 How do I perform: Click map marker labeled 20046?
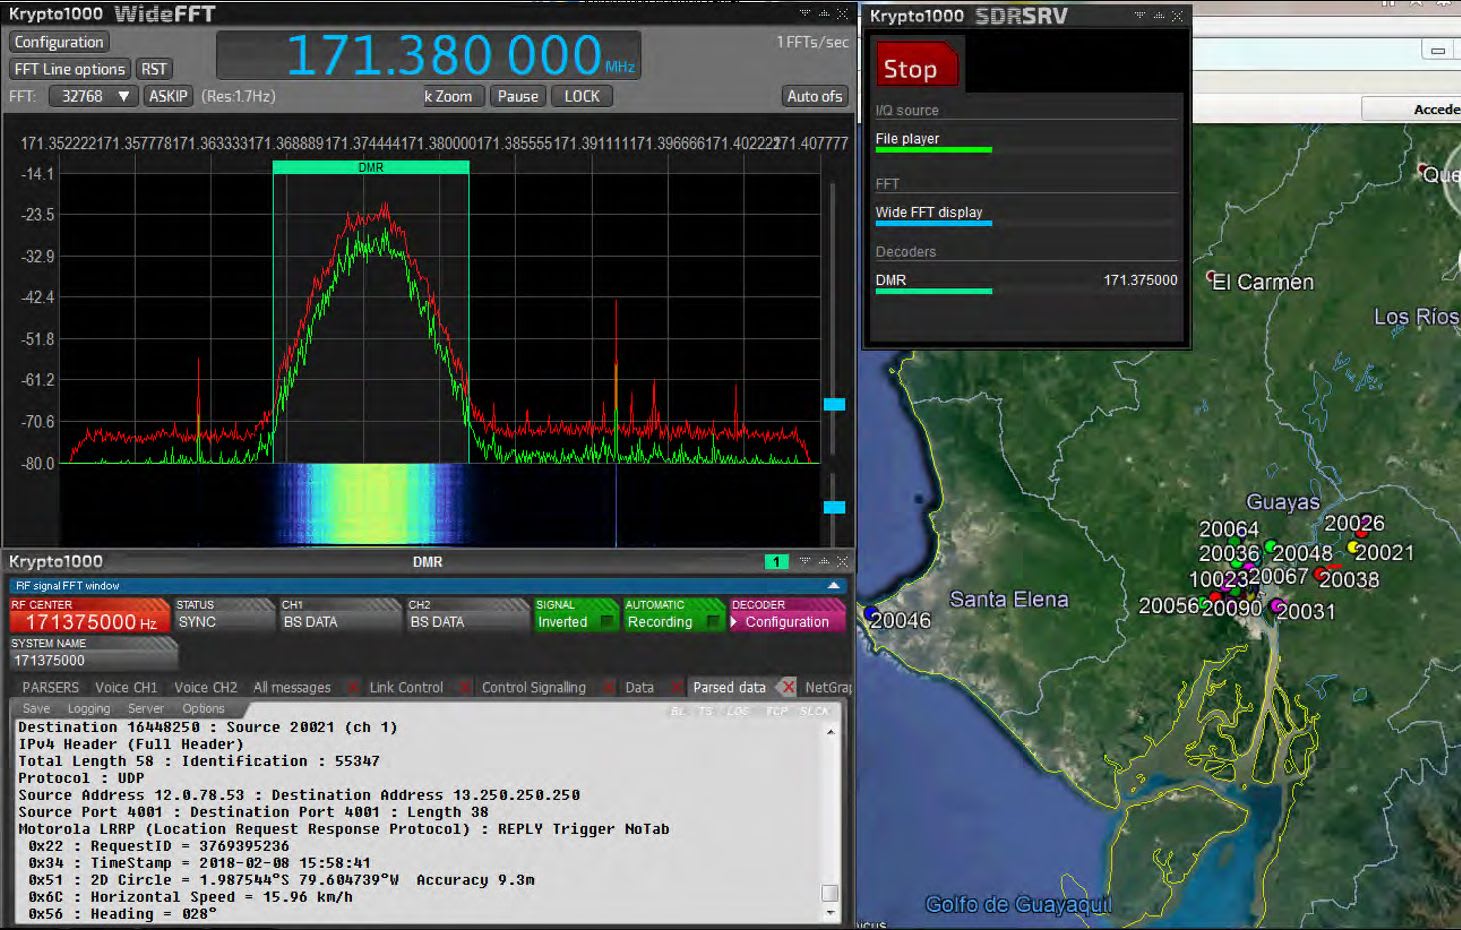871,613
